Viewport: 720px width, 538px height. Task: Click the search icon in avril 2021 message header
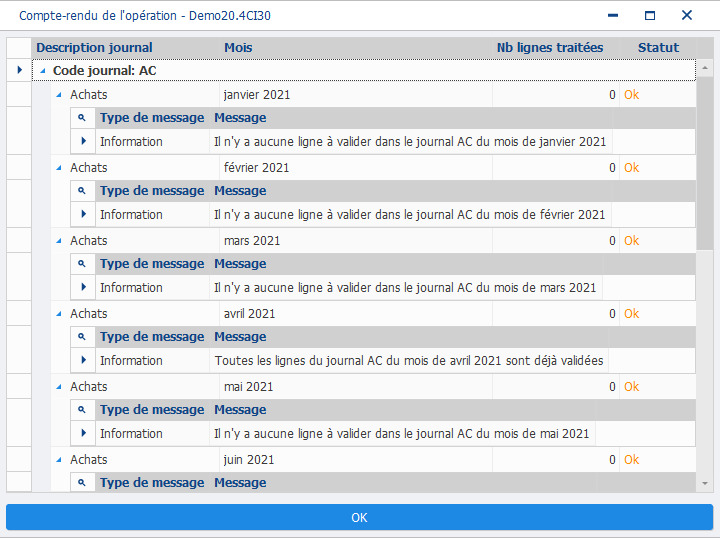pos(82,337)
